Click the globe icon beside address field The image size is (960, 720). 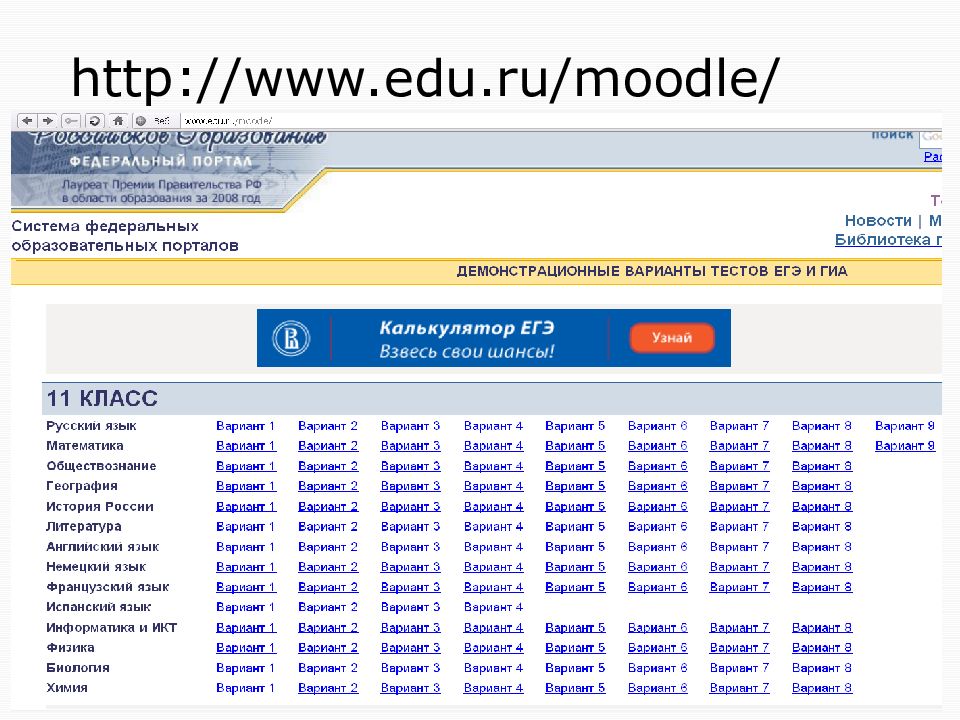140,120
